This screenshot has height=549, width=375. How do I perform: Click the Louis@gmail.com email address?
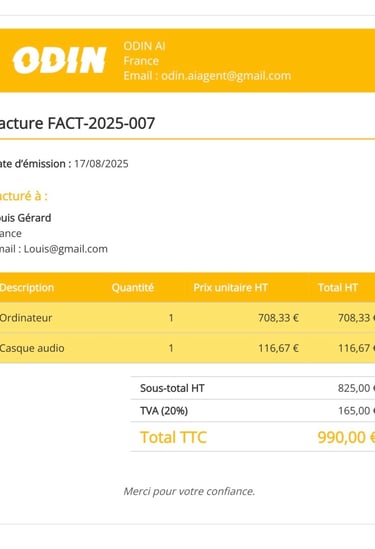[x=65, y=249]
